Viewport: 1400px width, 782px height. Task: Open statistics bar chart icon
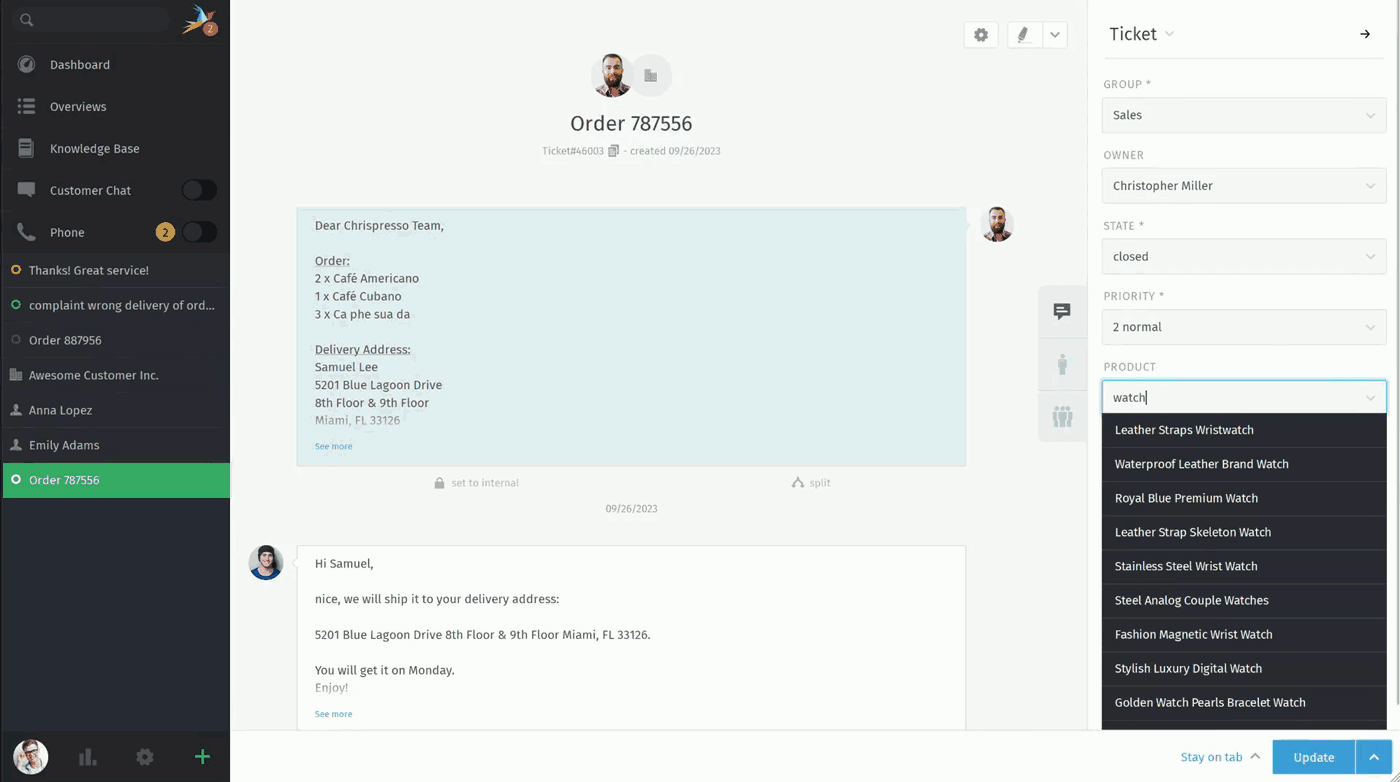pyautogui.click(x=88, y=757)
